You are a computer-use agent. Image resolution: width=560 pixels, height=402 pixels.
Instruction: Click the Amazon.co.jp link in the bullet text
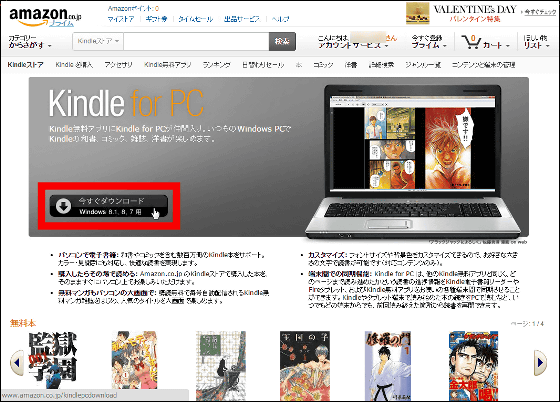coord(161,273)
